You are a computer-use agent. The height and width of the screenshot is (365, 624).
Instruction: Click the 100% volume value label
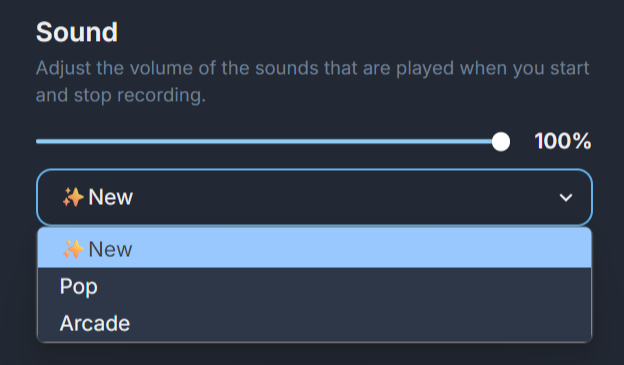tap(563, 141)
